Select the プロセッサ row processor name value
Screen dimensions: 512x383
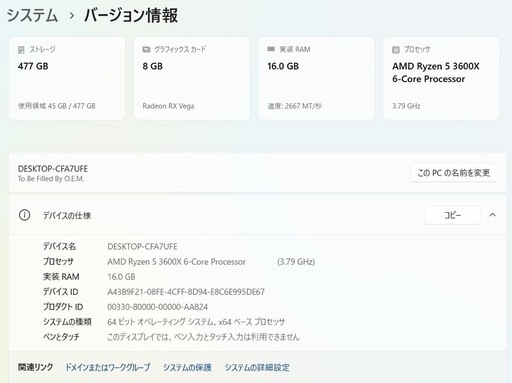[176, 262]
